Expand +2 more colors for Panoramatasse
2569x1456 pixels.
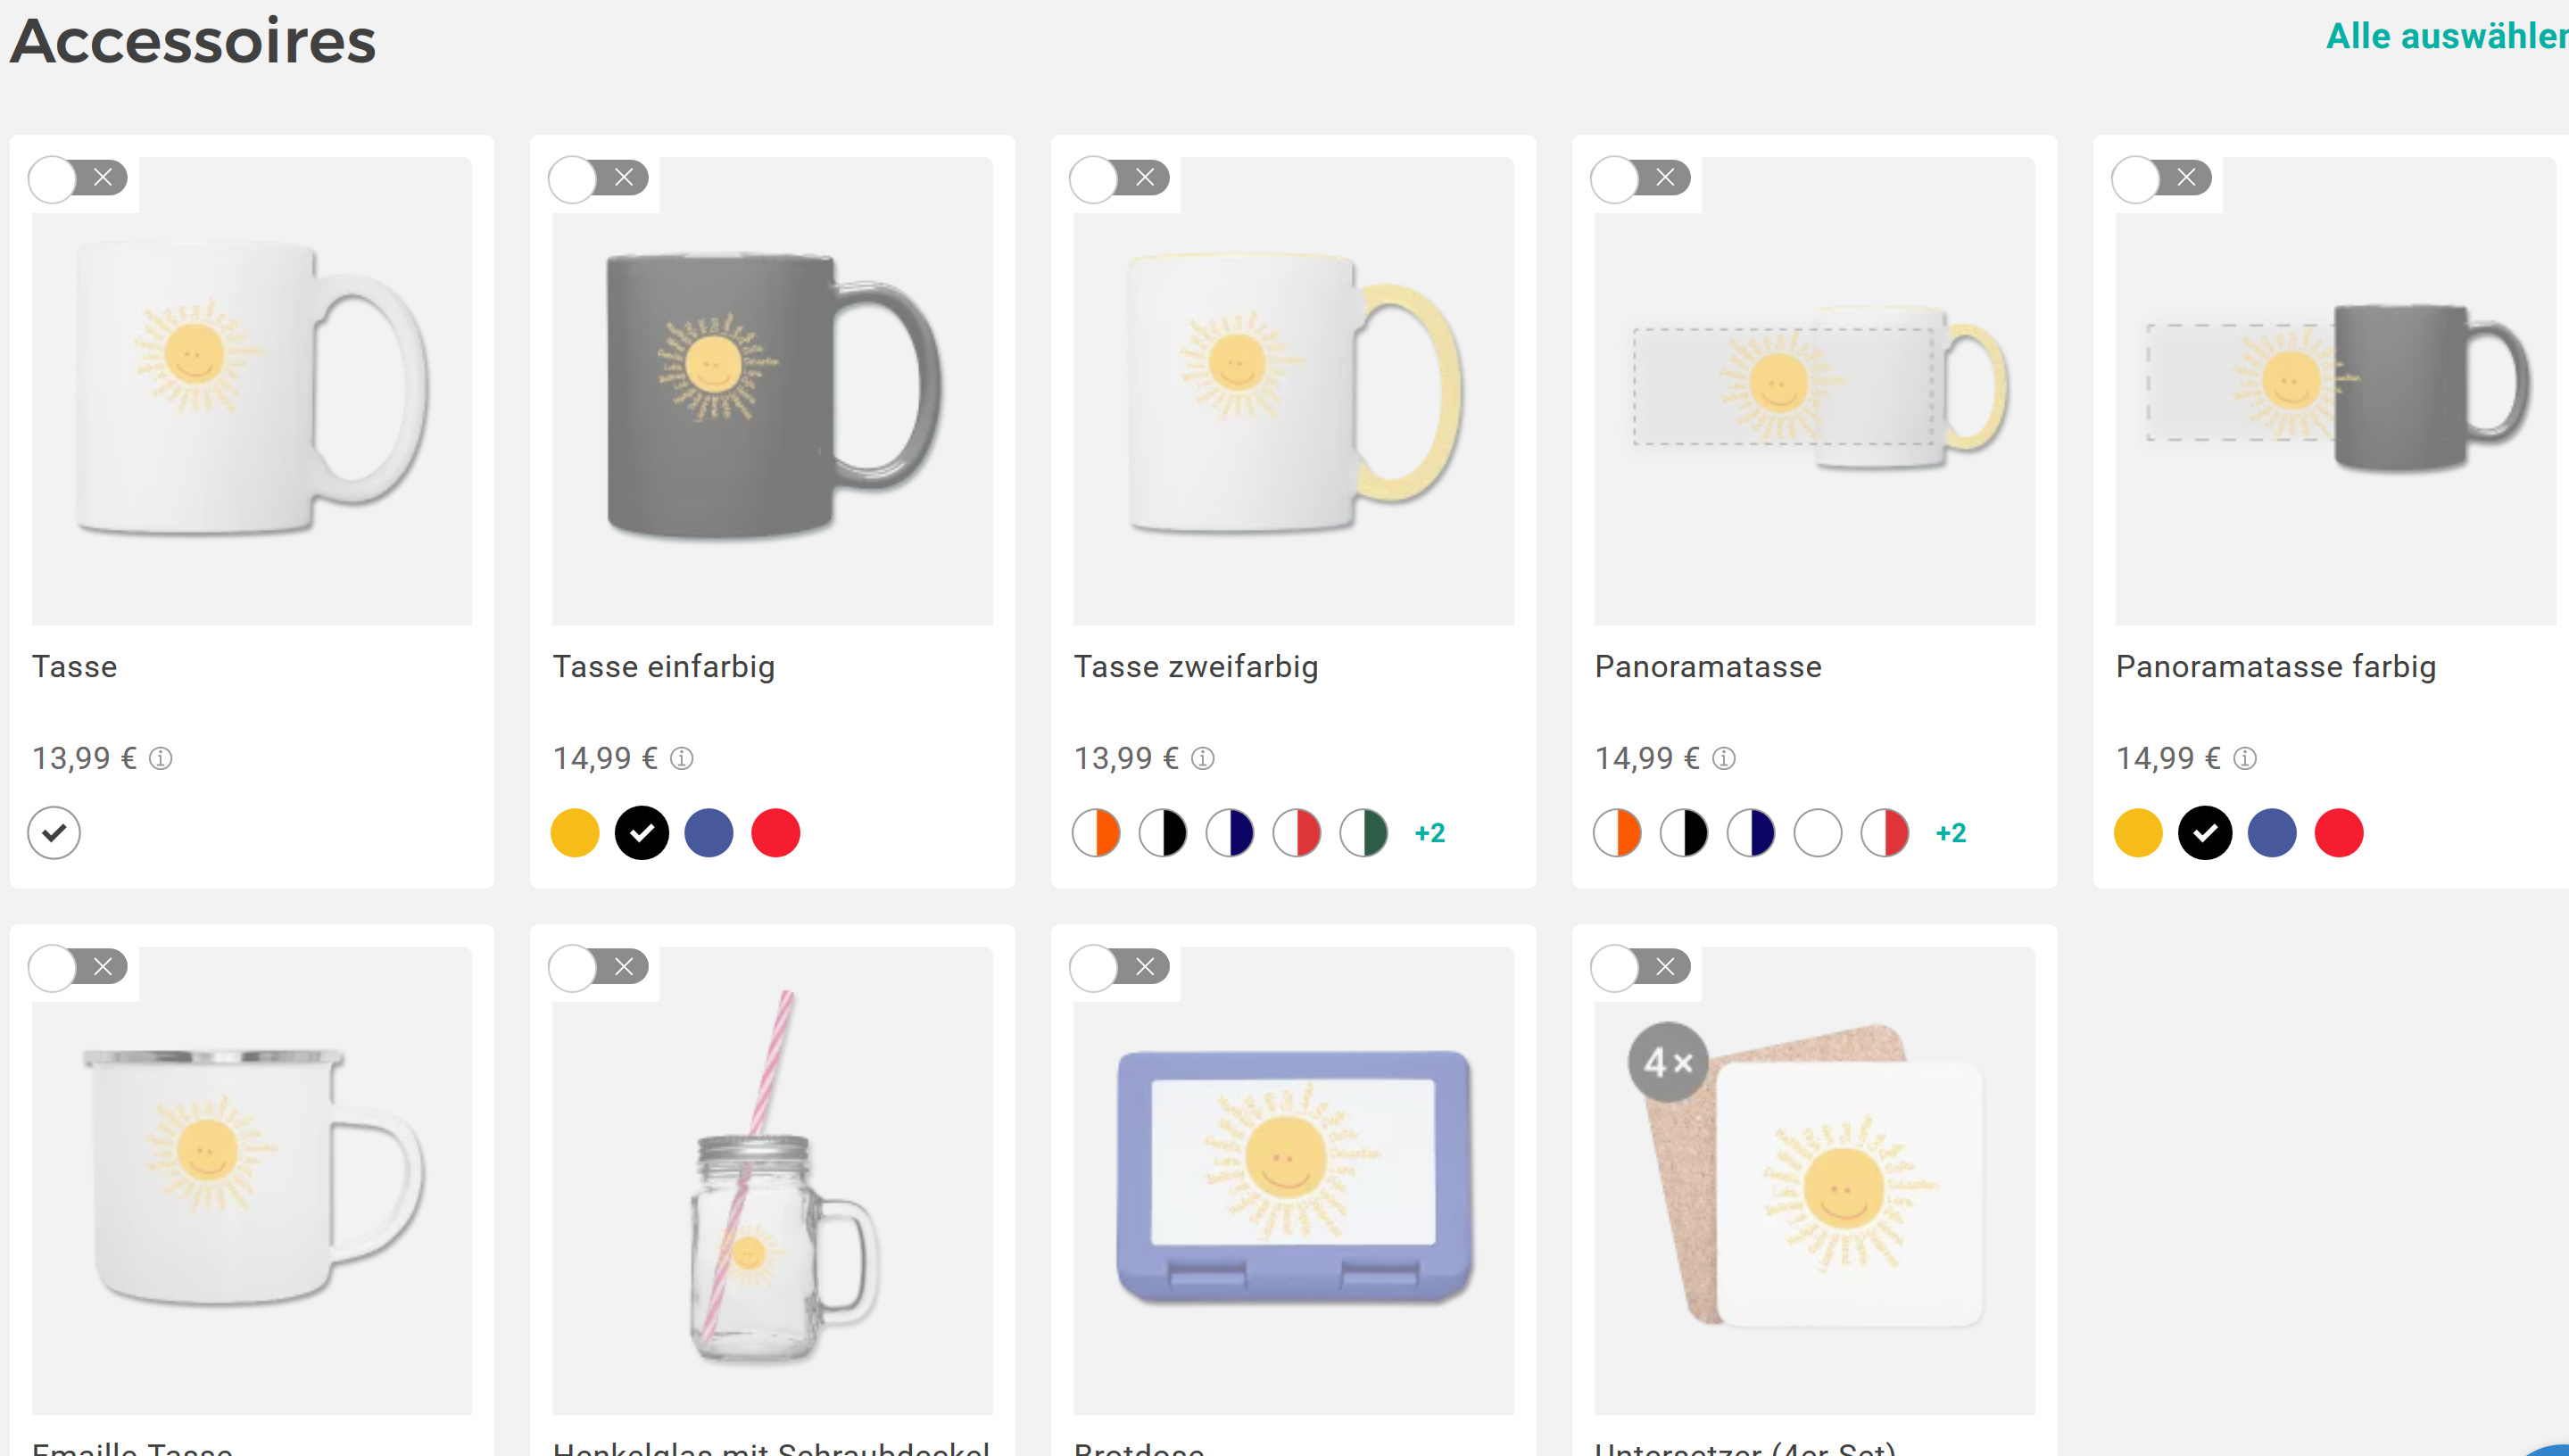[x=1951, y=833]
